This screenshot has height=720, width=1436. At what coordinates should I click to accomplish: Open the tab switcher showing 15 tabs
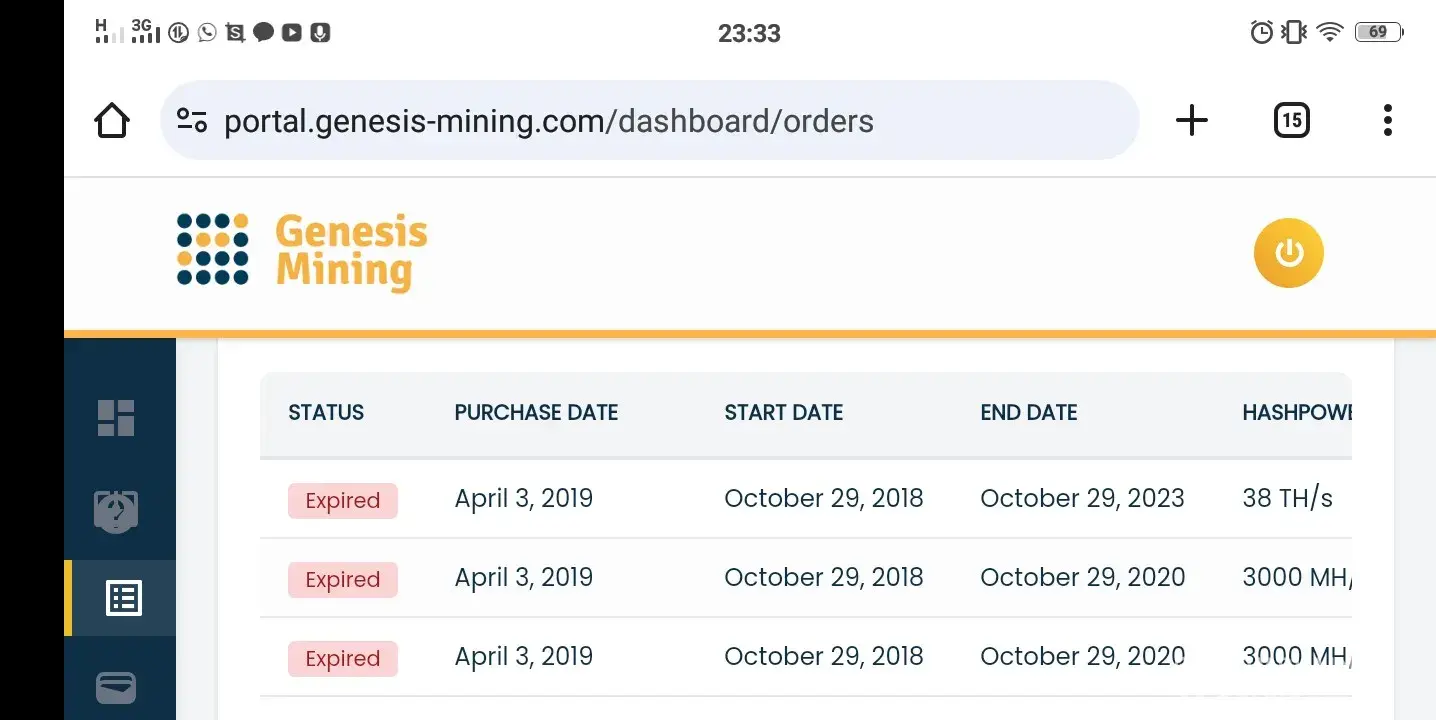pyautogui.click(x=1291, y=121)
